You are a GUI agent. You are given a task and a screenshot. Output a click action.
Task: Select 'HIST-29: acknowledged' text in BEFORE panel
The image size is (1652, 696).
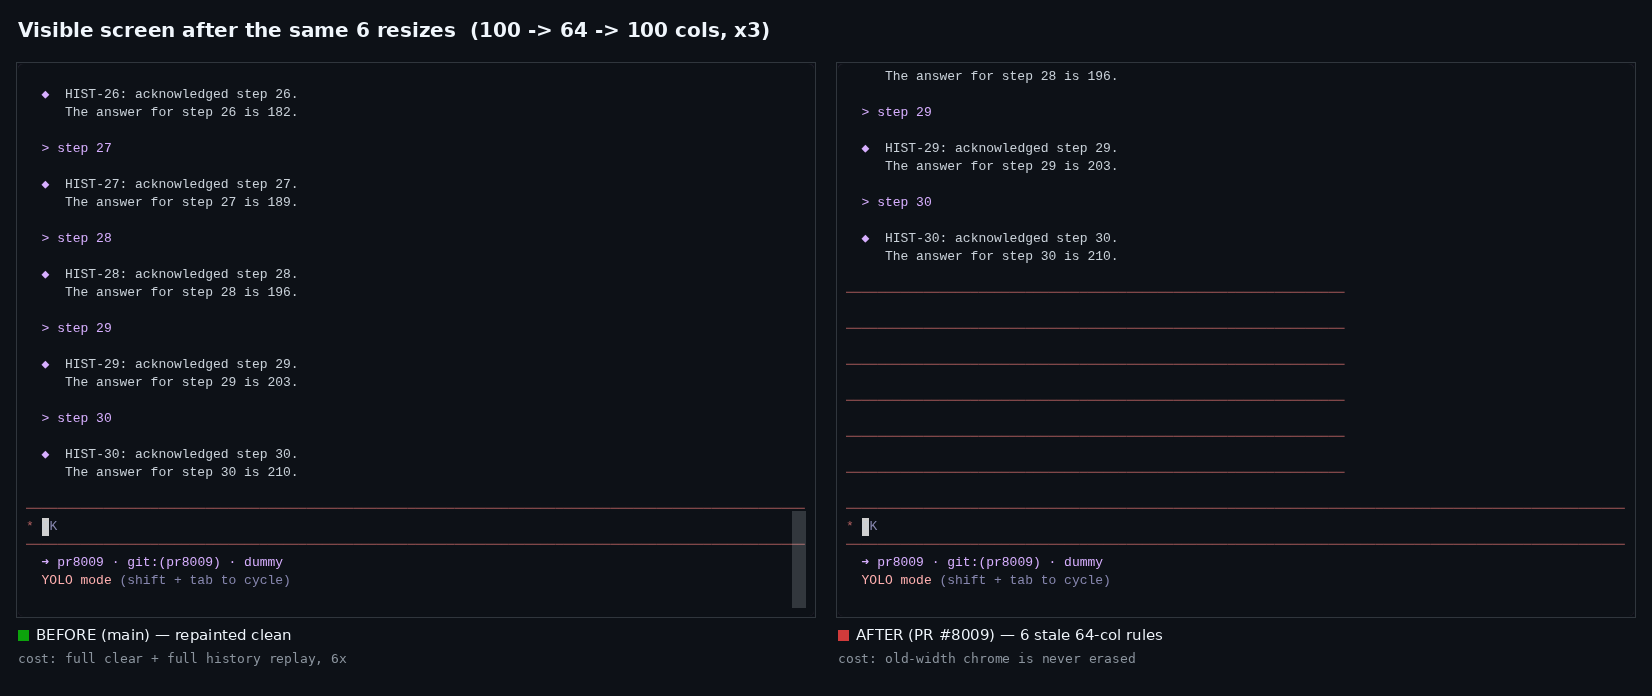tap(146, 364)
